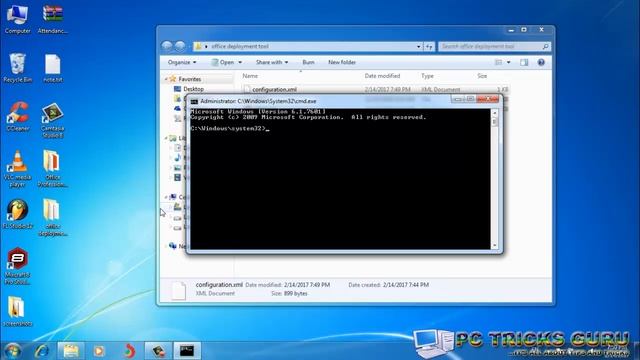Launch VLC media player shortcut
Viewport: 640px width, 360px height.
point(17,169)
